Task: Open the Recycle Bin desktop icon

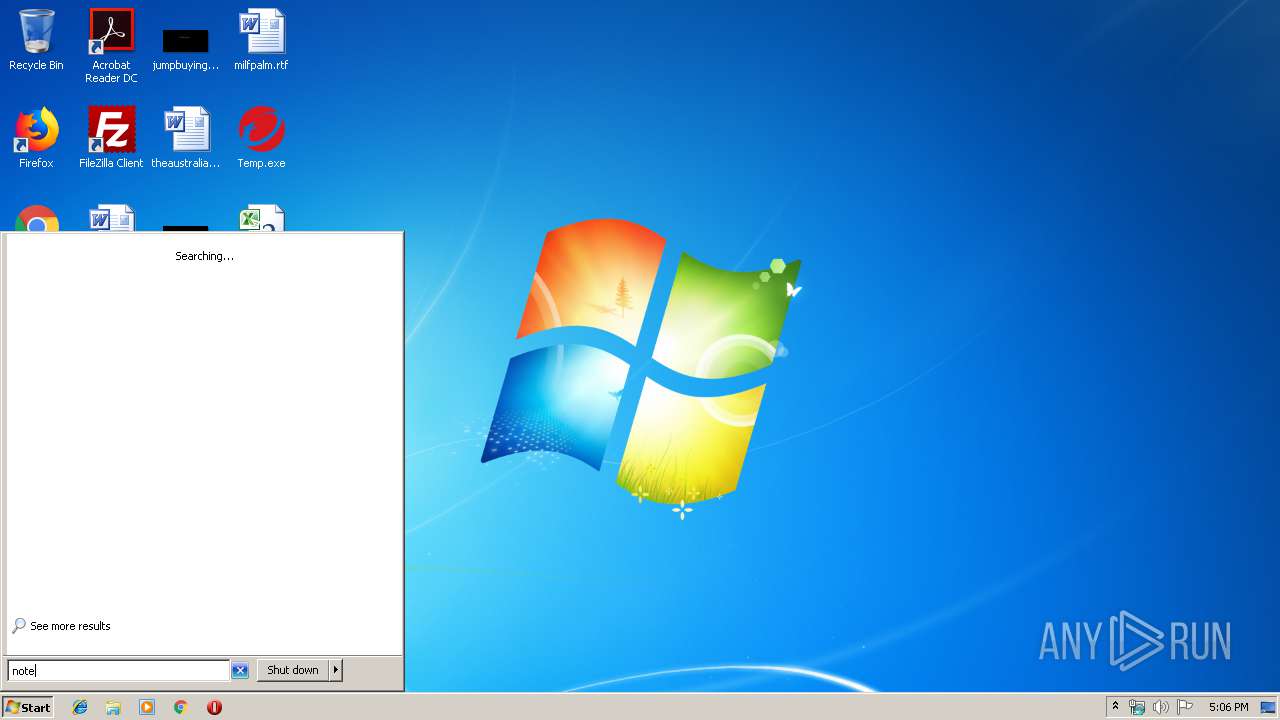Action: click(x=36, y=40)
